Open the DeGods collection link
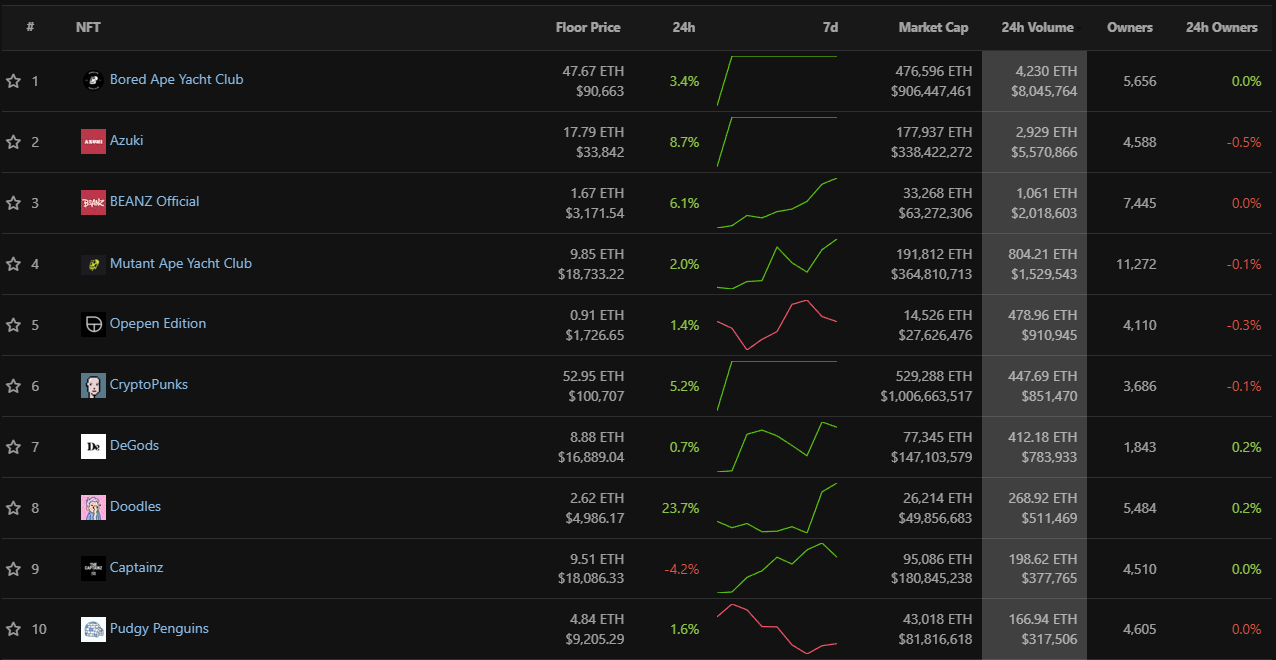The width and height of the screenshot is (1276, 660). pos(134,445)
